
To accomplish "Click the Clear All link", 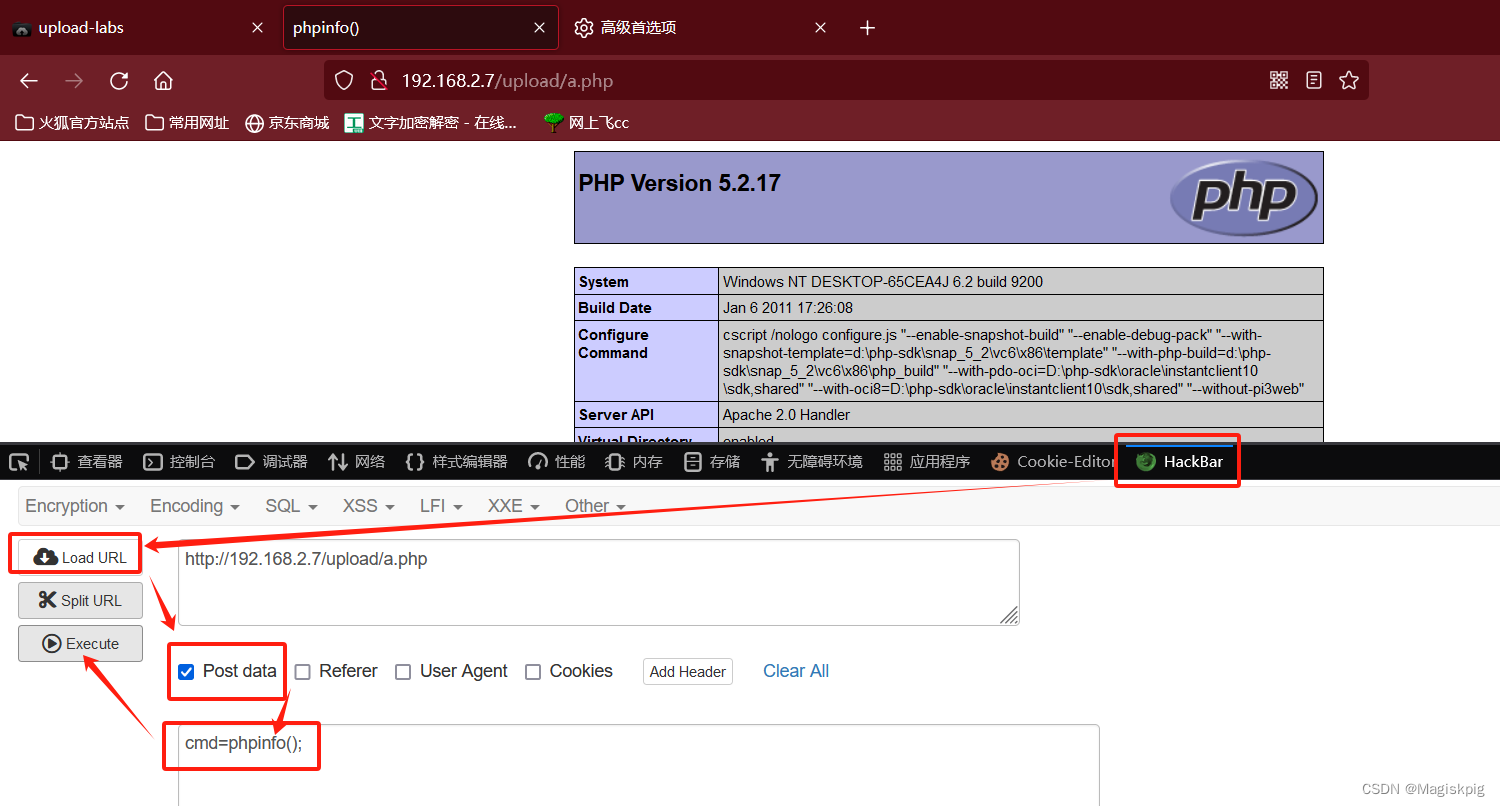I will click(795, 671).
